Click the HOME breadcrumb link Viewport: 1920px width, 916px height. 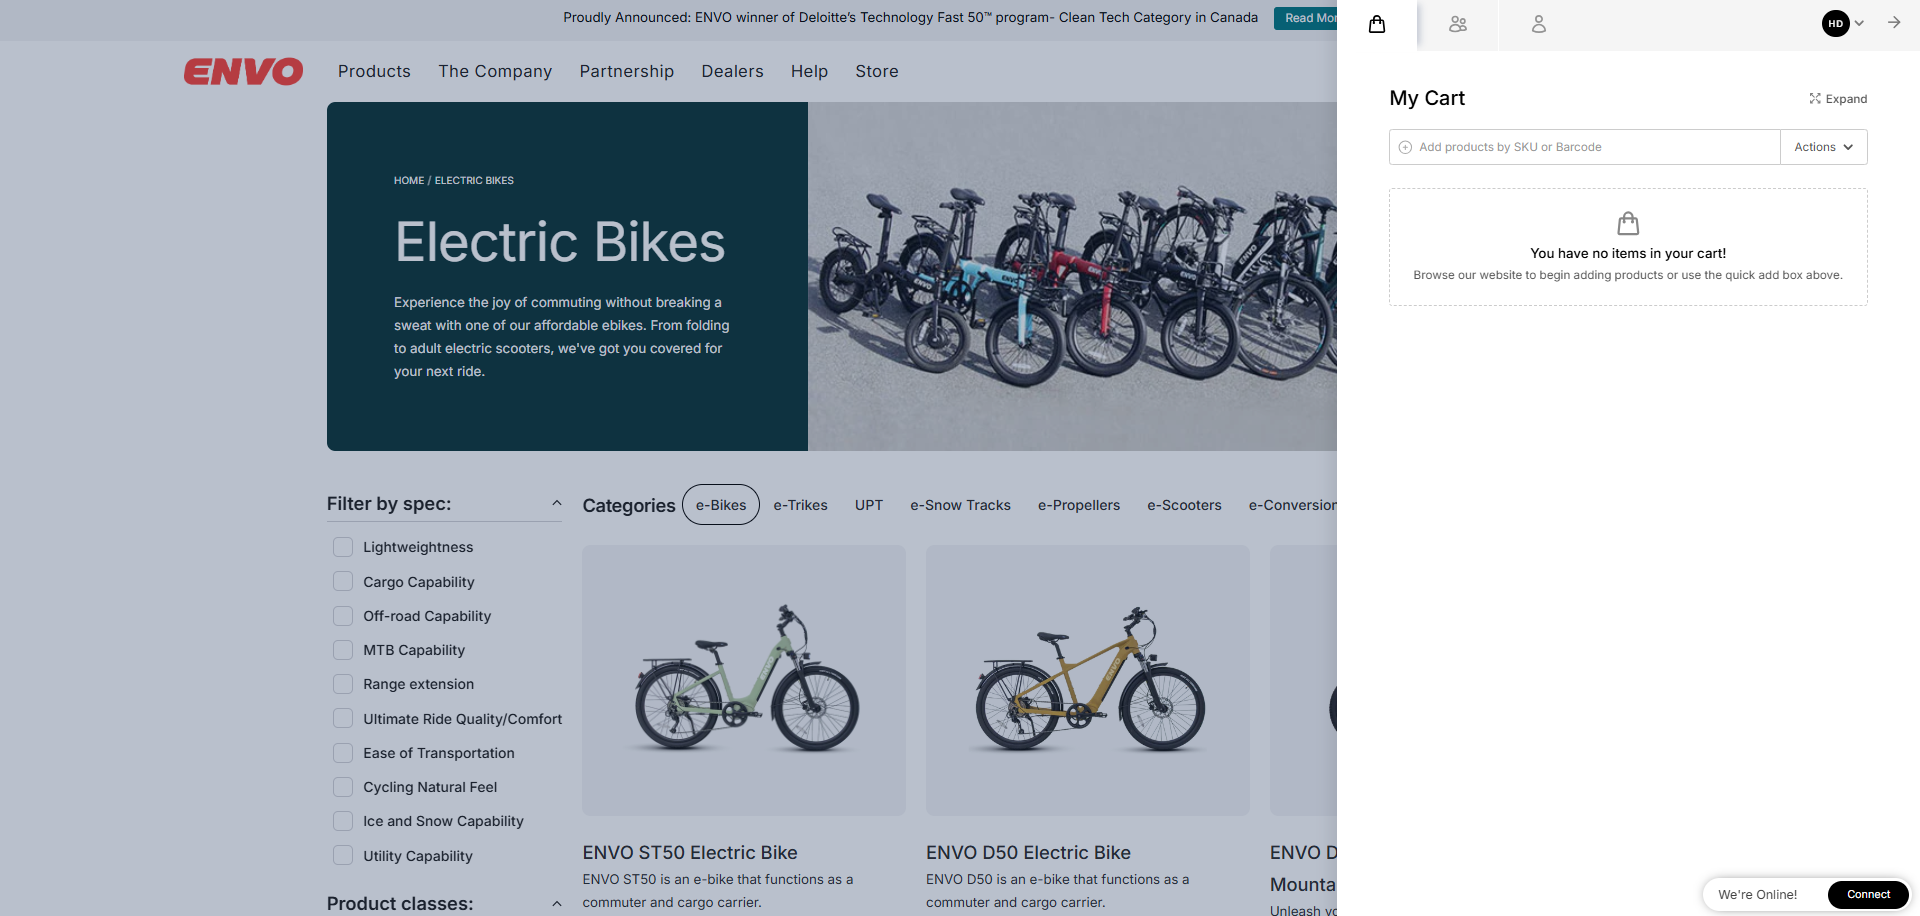coord(409,181)
